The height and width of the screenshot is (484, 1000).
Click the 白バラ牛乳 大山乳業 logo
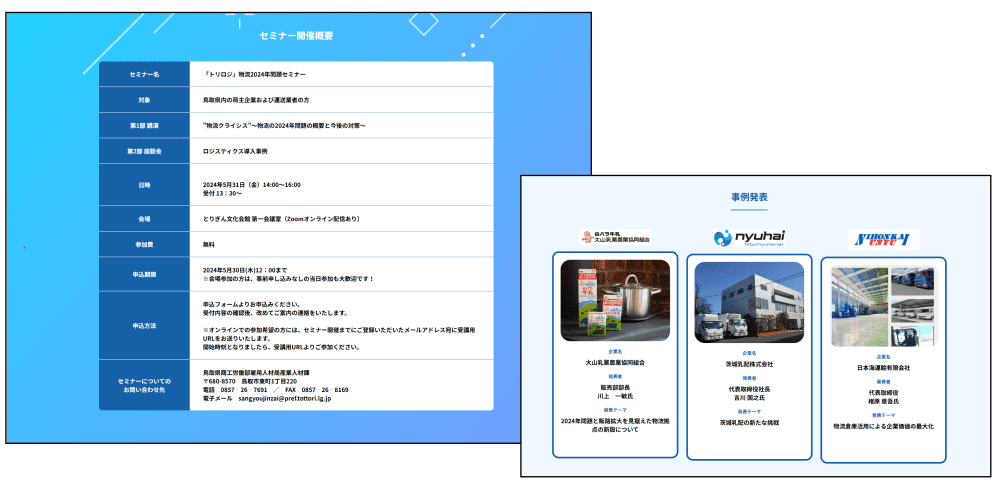(x=615, y=237)
